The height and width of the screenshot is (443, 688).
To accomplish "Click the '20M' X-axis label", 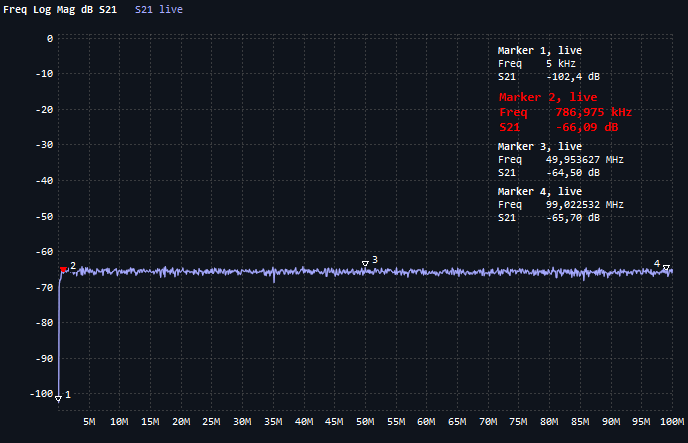I will tap(181, 422).
